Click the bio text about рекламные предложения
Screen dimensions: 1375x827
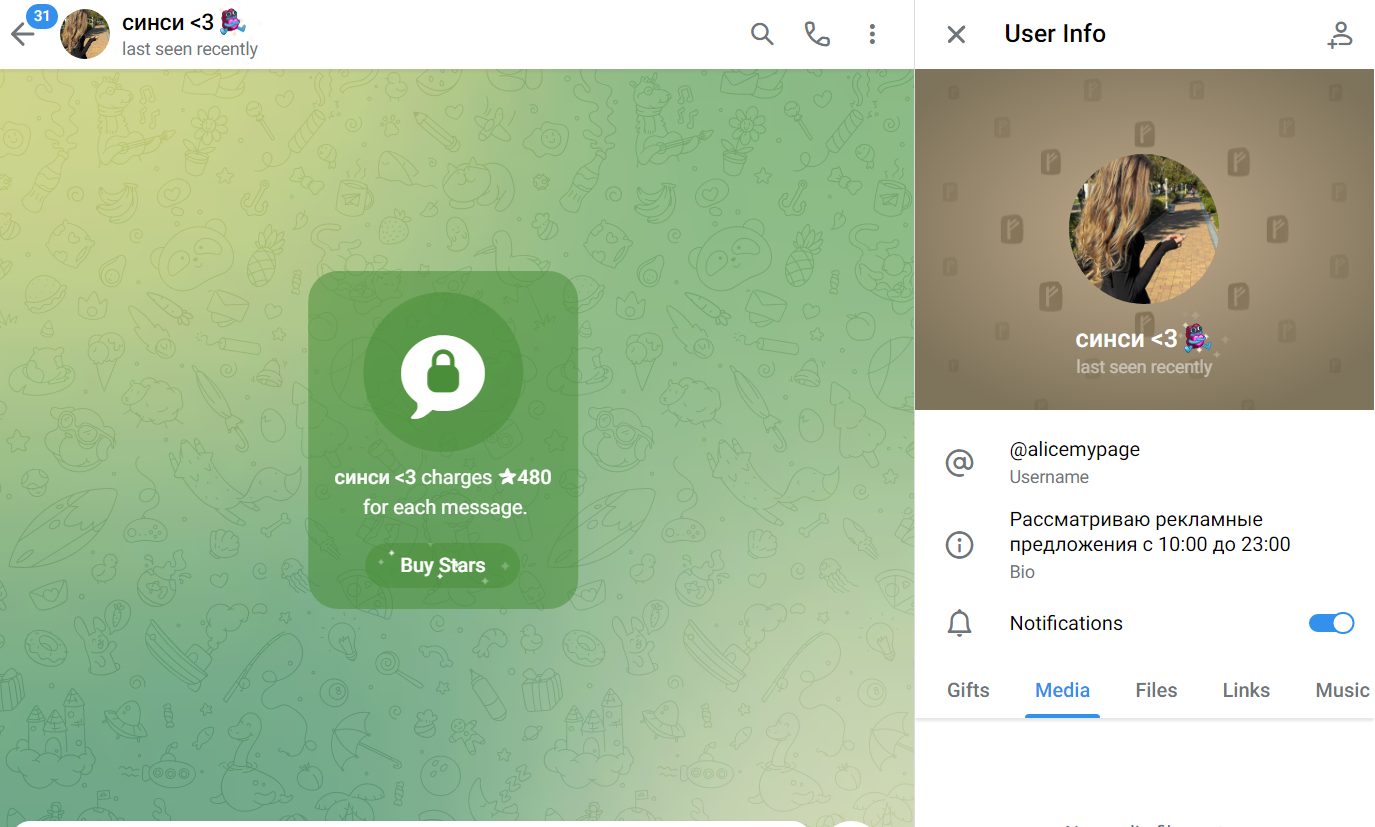(1150, 532)
